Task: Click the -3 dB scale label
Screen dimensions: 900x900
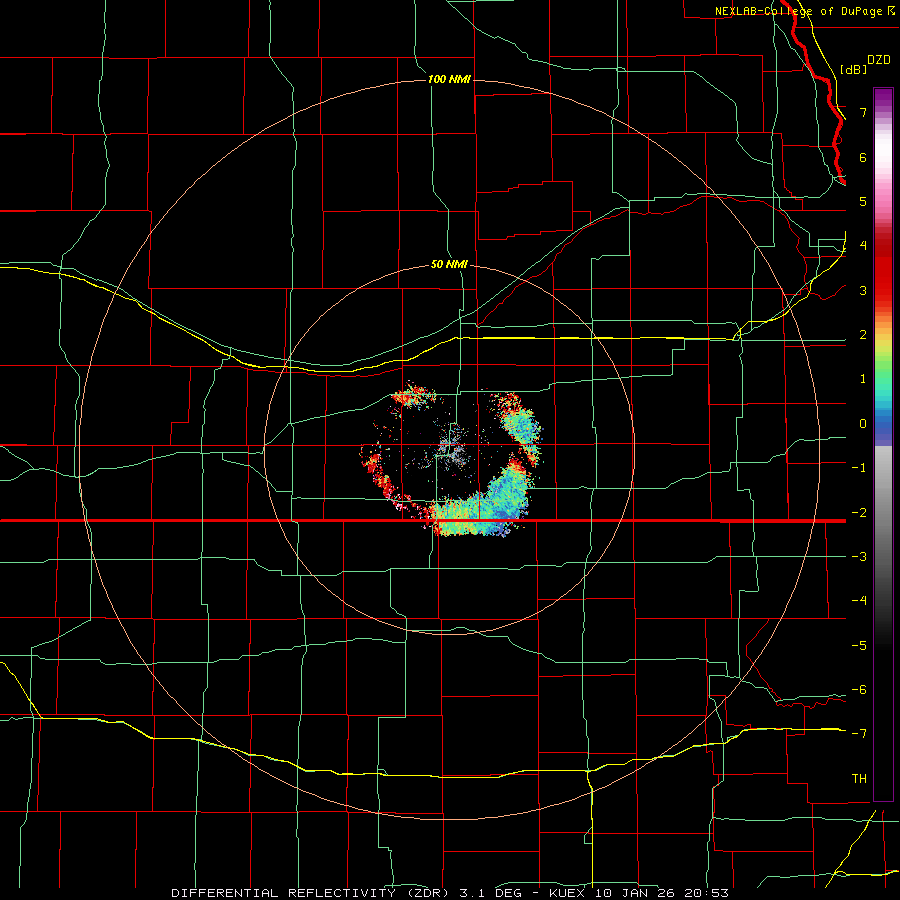Action: pos(859,557)
